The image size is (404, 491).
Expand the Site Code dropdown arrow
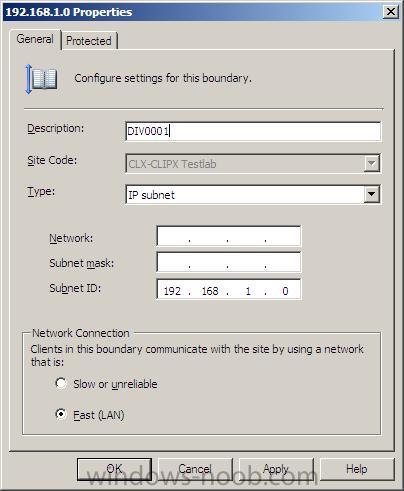tap(371, 164)
